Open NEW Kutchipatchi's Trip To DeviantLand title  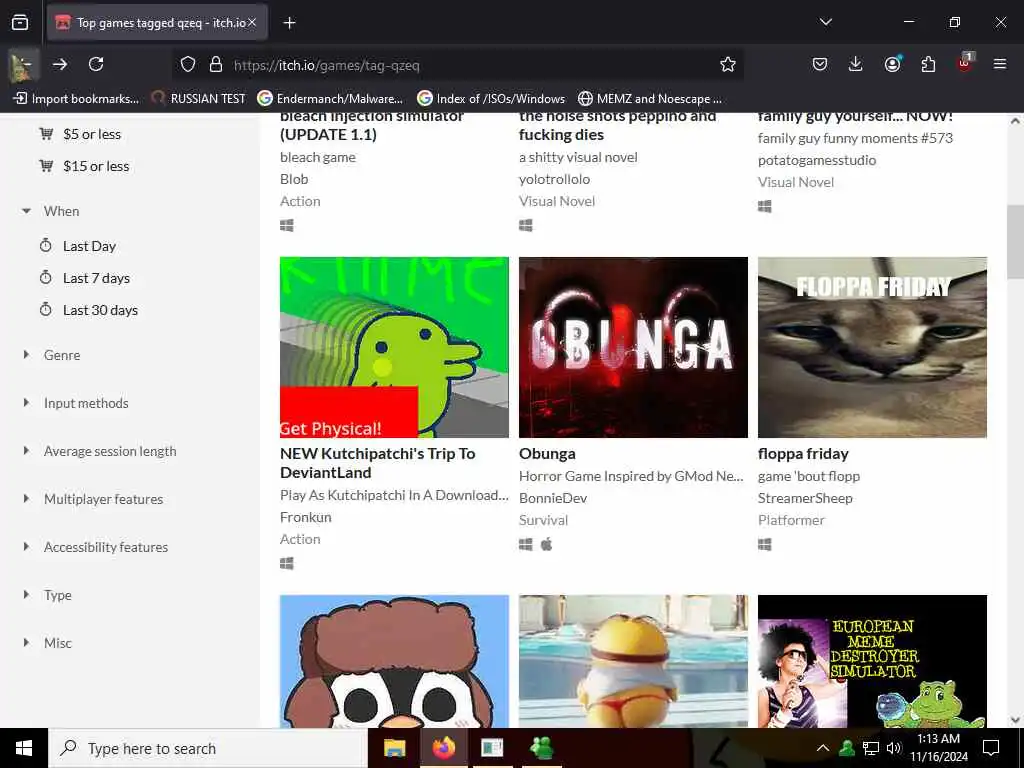[x=377, y=463]
